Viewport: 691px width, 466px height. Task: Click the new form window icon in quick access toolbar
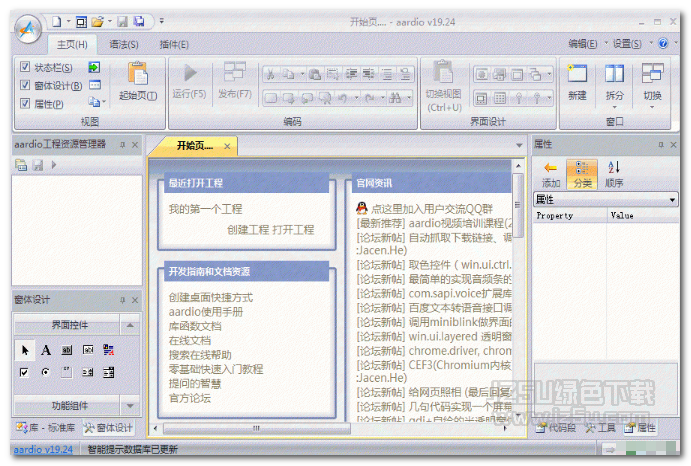click(81, 21)
